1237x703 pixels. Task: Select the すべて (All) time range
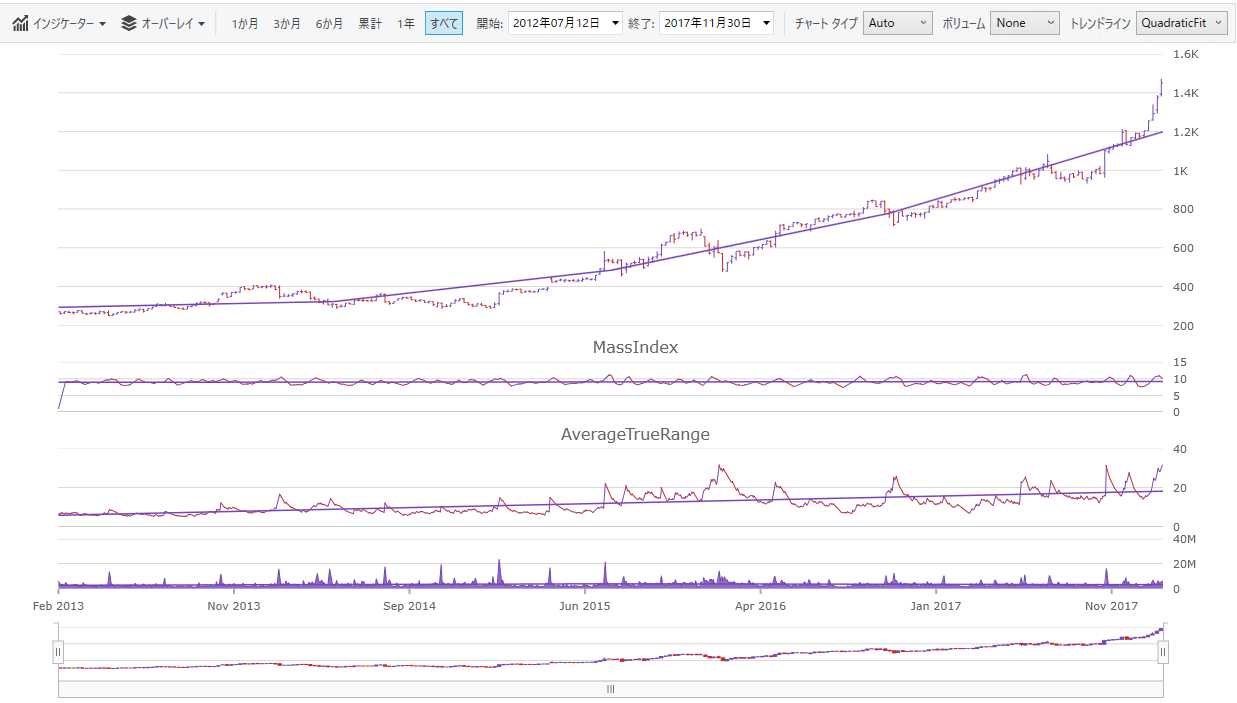coord(443,22)
